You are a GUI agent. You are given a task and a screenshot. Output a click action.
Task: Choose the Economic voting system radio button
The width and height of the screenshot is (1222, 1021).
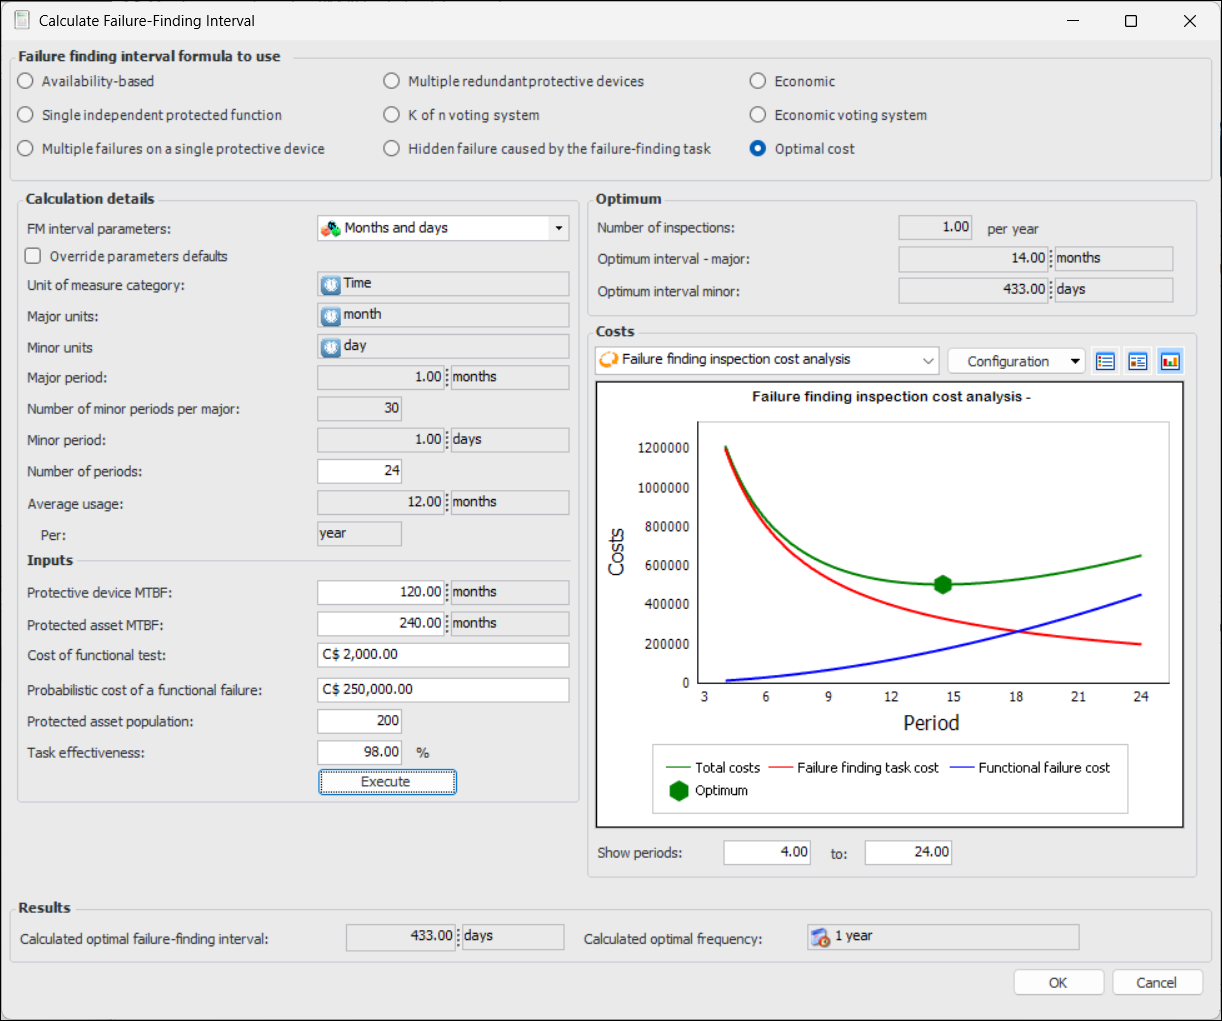758,115
